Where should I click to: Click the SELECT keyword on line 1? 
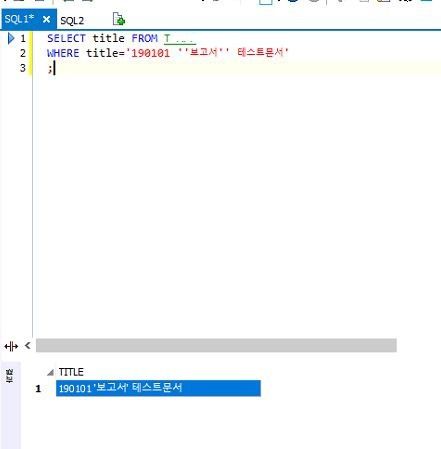click(x=66, y=38)
